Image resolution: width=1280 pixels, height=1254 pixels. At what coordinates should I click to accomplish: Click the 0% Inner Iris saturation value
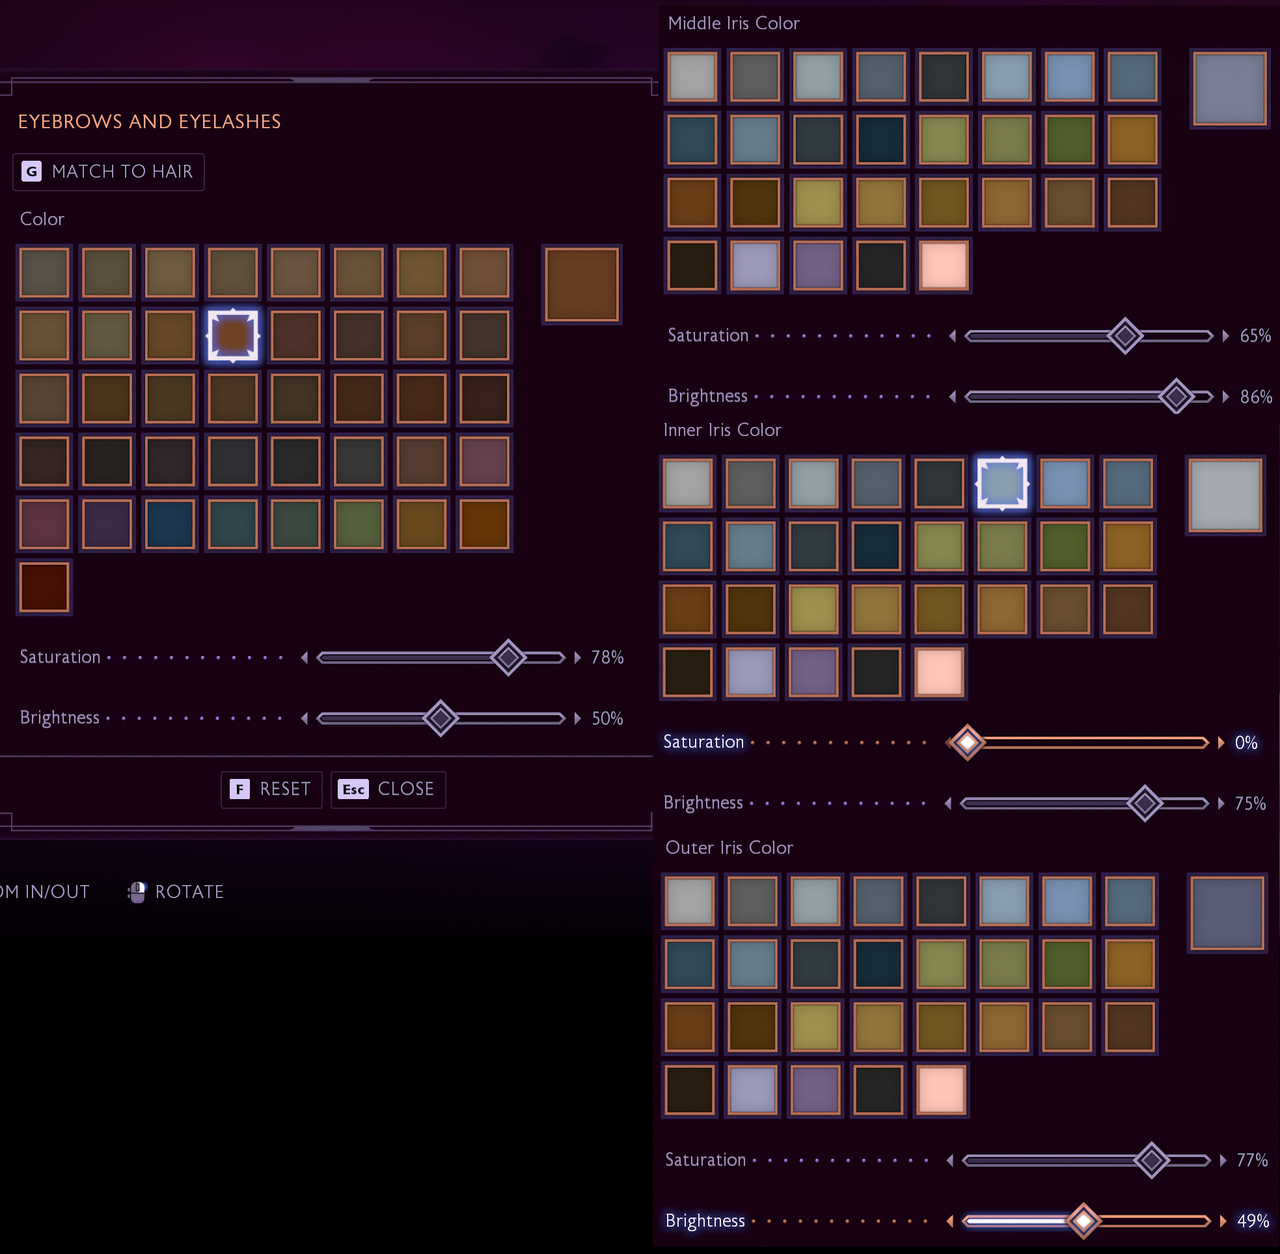click(1246, 742)
